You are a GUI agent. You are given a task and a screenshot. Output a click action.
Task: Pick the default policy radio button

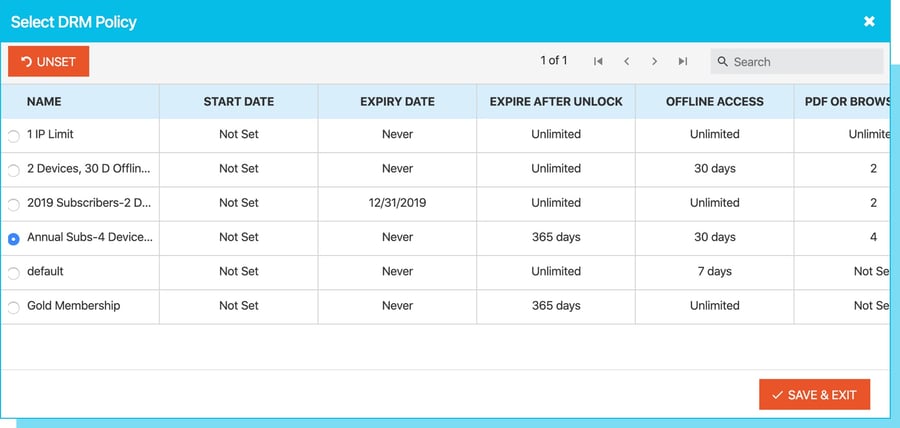coord(13,274)
